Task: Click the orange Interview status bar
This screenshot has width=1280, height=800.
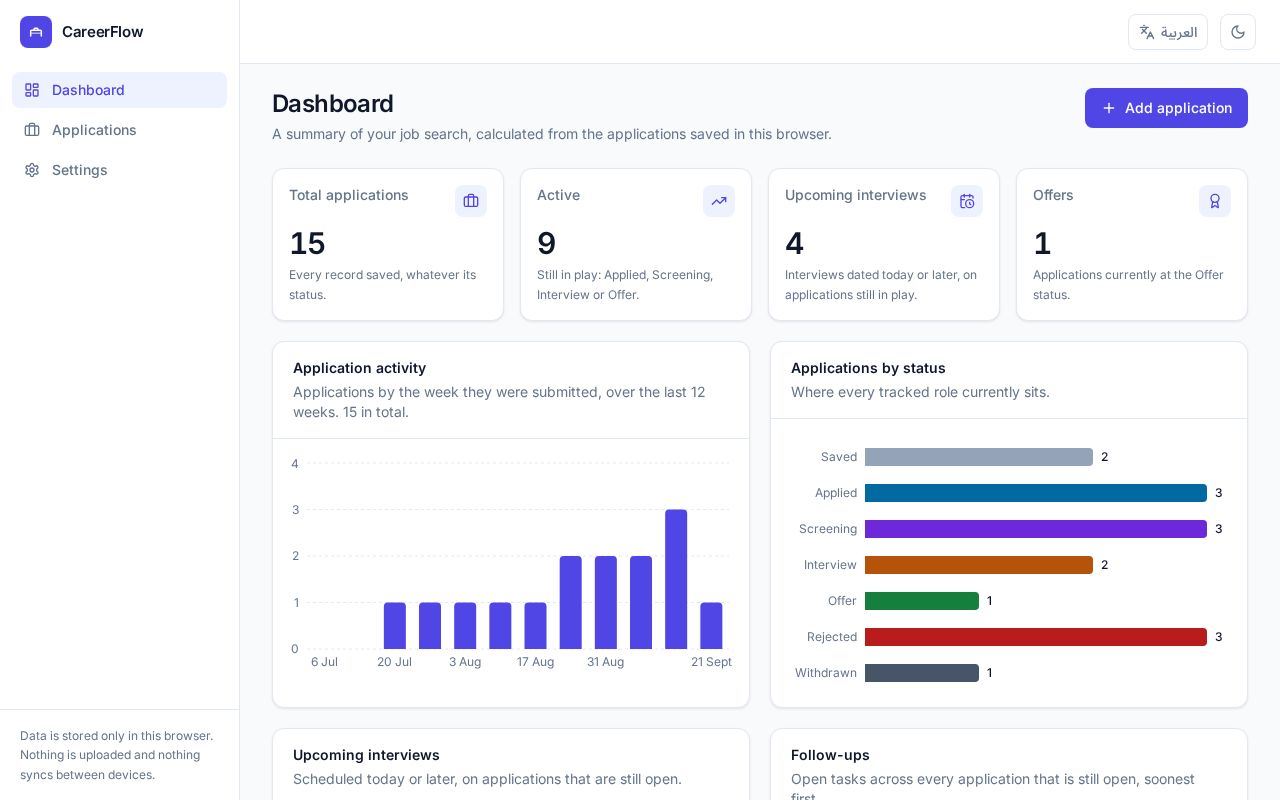Action: [x=979, y=565]
